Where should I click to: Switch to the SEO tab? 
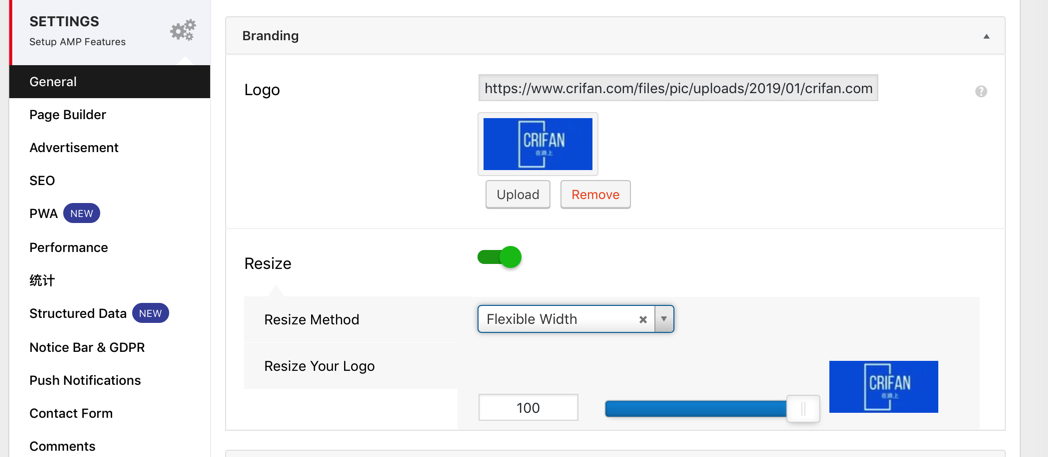click(42, 181)
